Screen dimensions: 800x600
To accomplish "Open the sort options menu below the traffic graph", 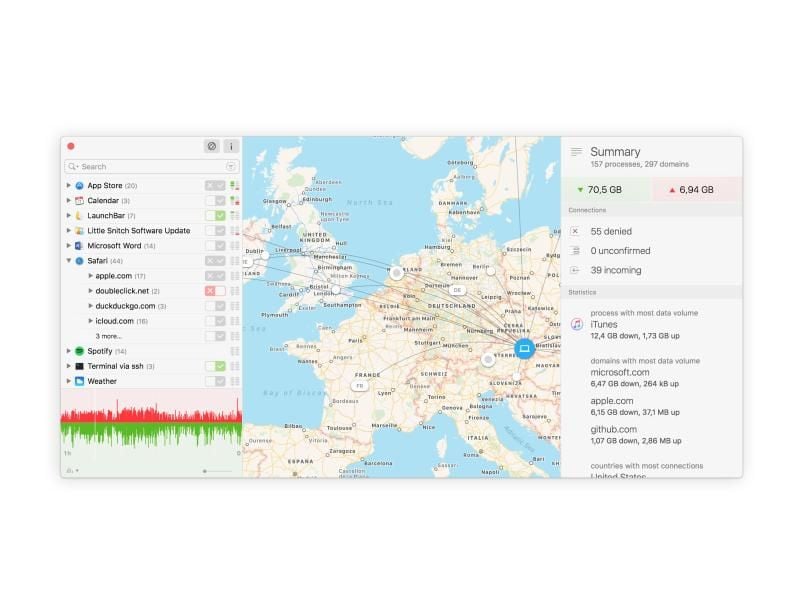I will coord(72,470).
